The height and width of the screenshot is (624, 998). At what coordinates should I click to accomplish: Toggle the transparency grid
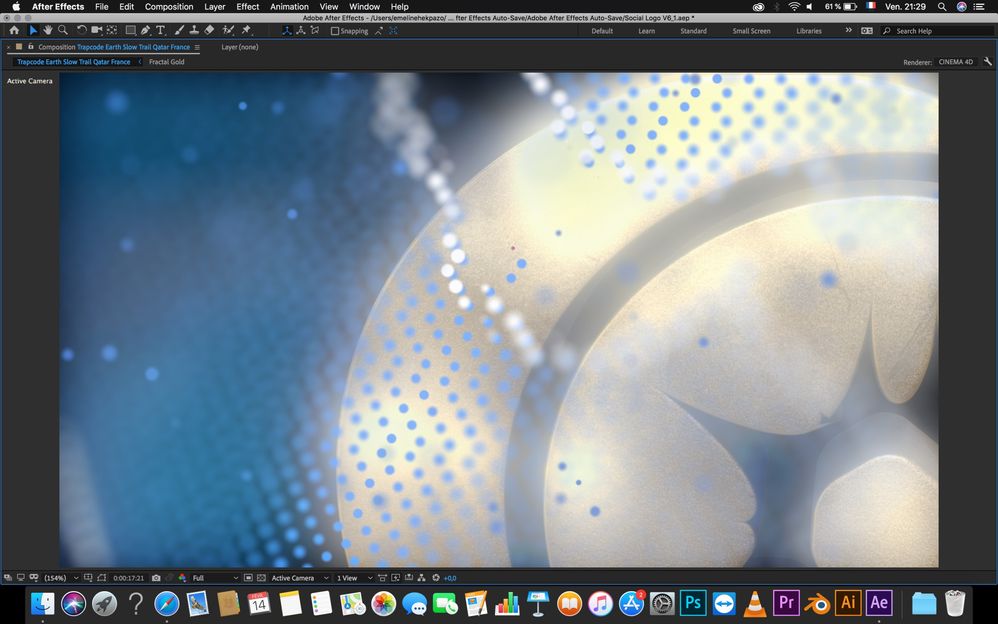coord(261,578)
